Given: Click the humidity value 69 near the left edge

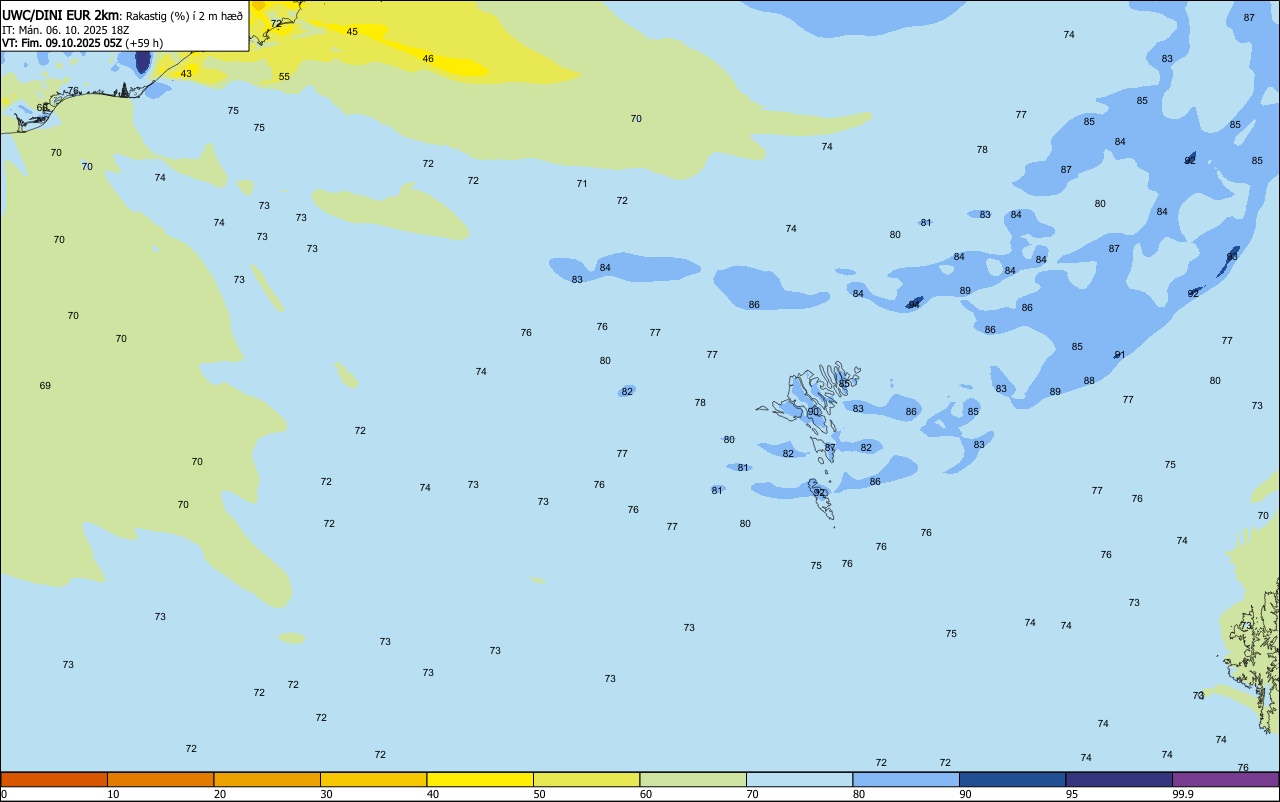Looking at the screenshot, I should point(45,386).
